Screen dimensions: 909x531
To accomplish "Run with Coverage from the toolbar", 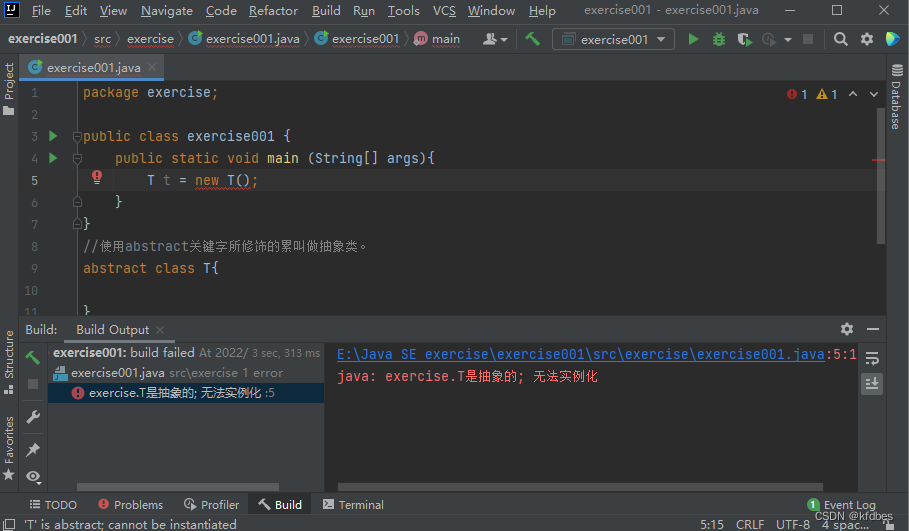I will [x=744, y=39].
